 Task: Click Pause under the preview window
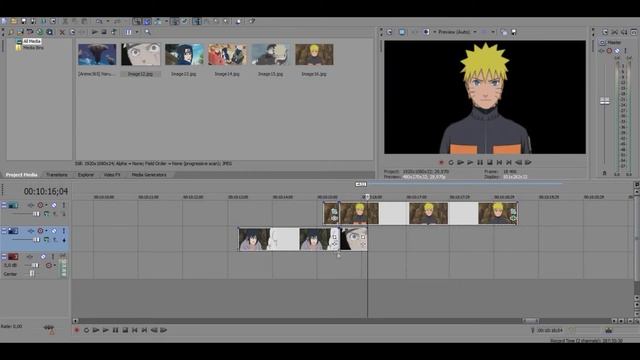[x=480, y=162]
